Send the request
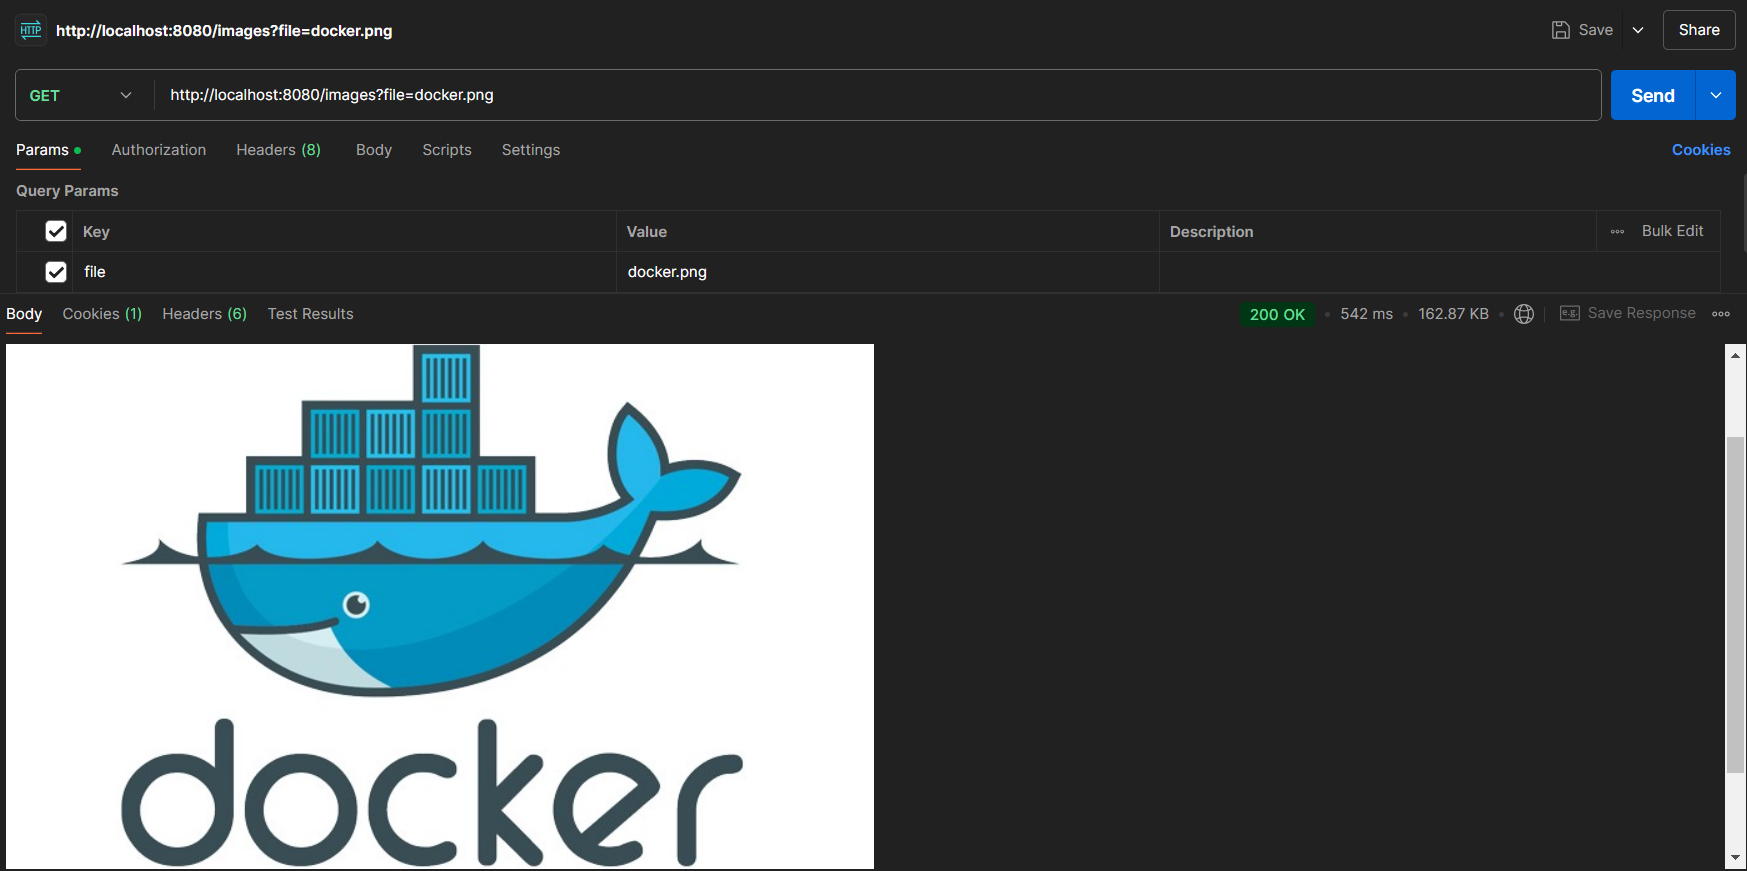The width and height of the screenshot is (1747, 871). (x=1653, y=95)
